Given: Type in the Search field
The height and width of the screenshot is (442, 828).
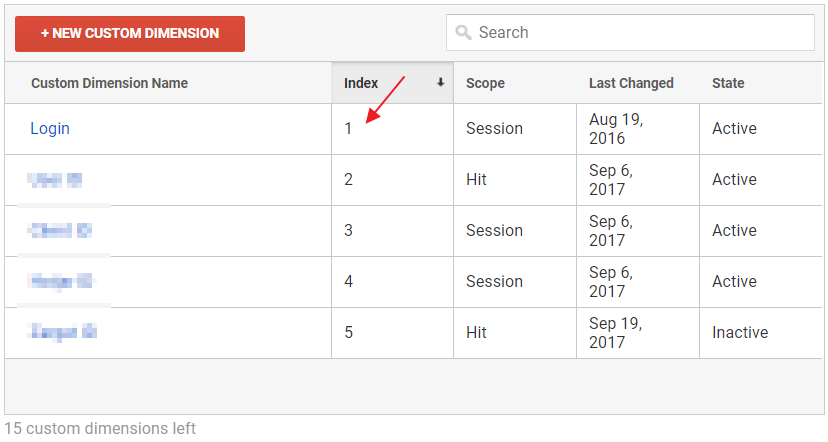Looking at the screenshot, I should [640, 33].
